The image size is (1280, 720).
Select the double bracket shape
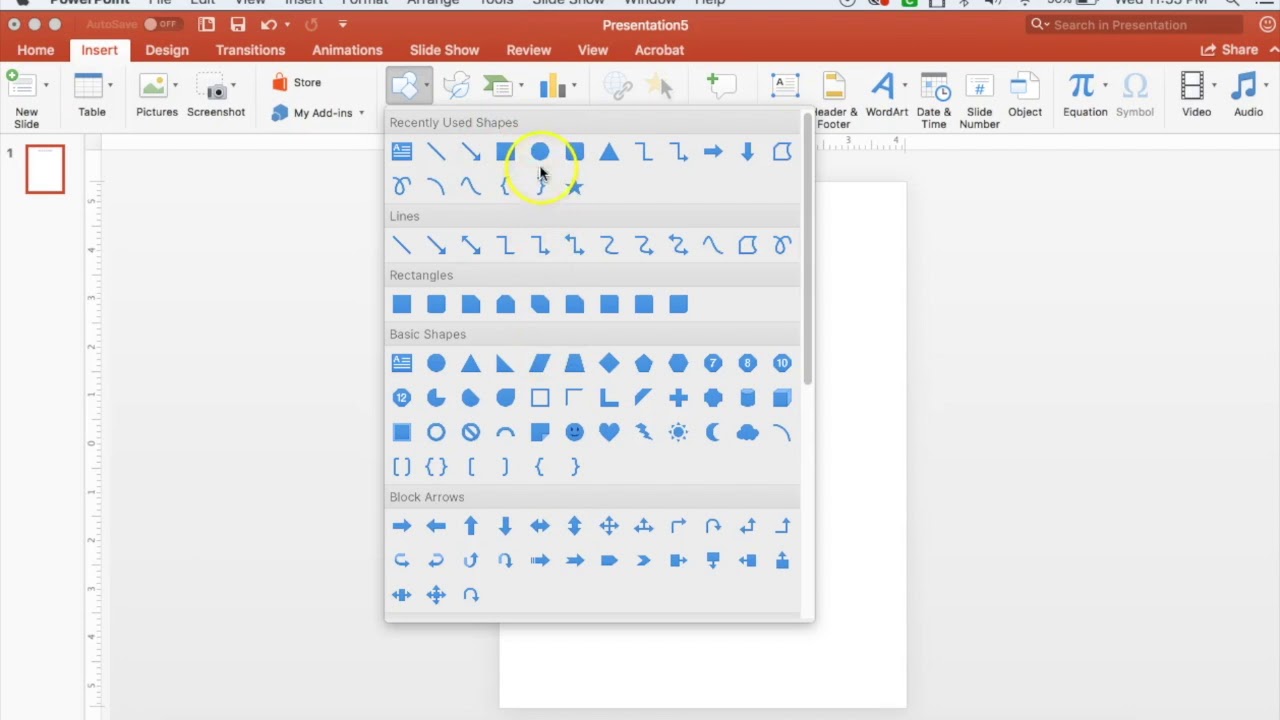[402, 467]
